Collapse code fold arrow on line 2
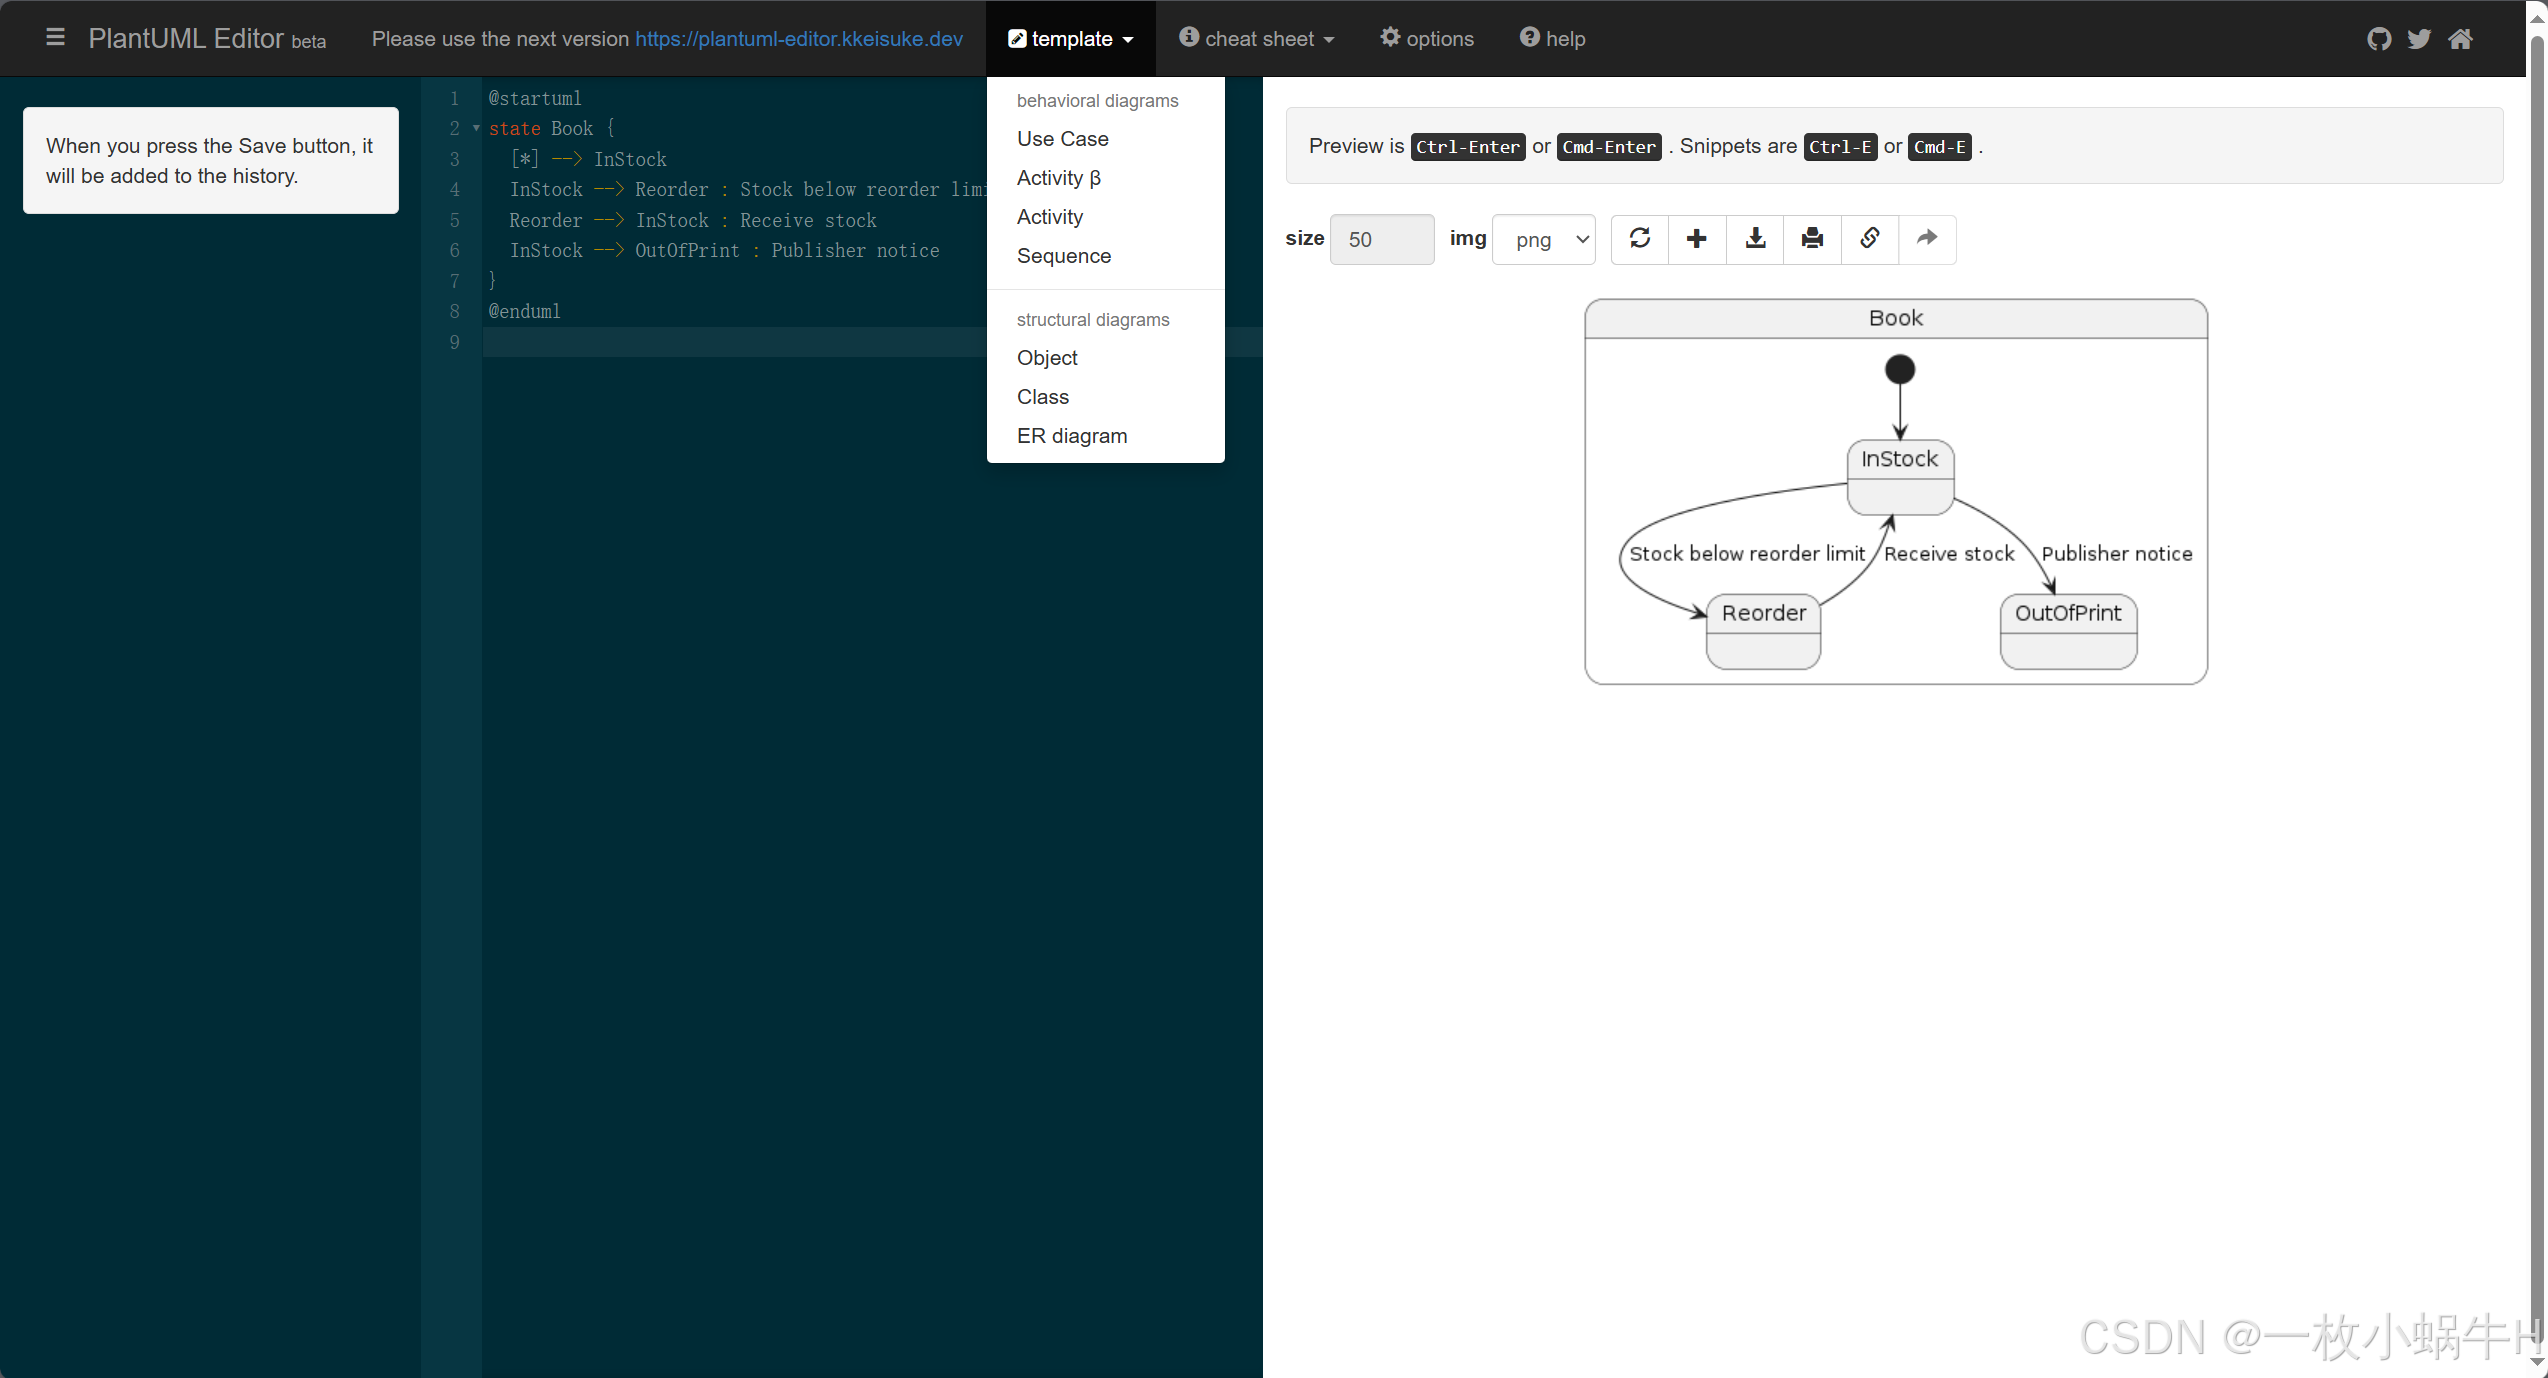Viewport: 2548px width, 1378px height. [x=476, y=129]
